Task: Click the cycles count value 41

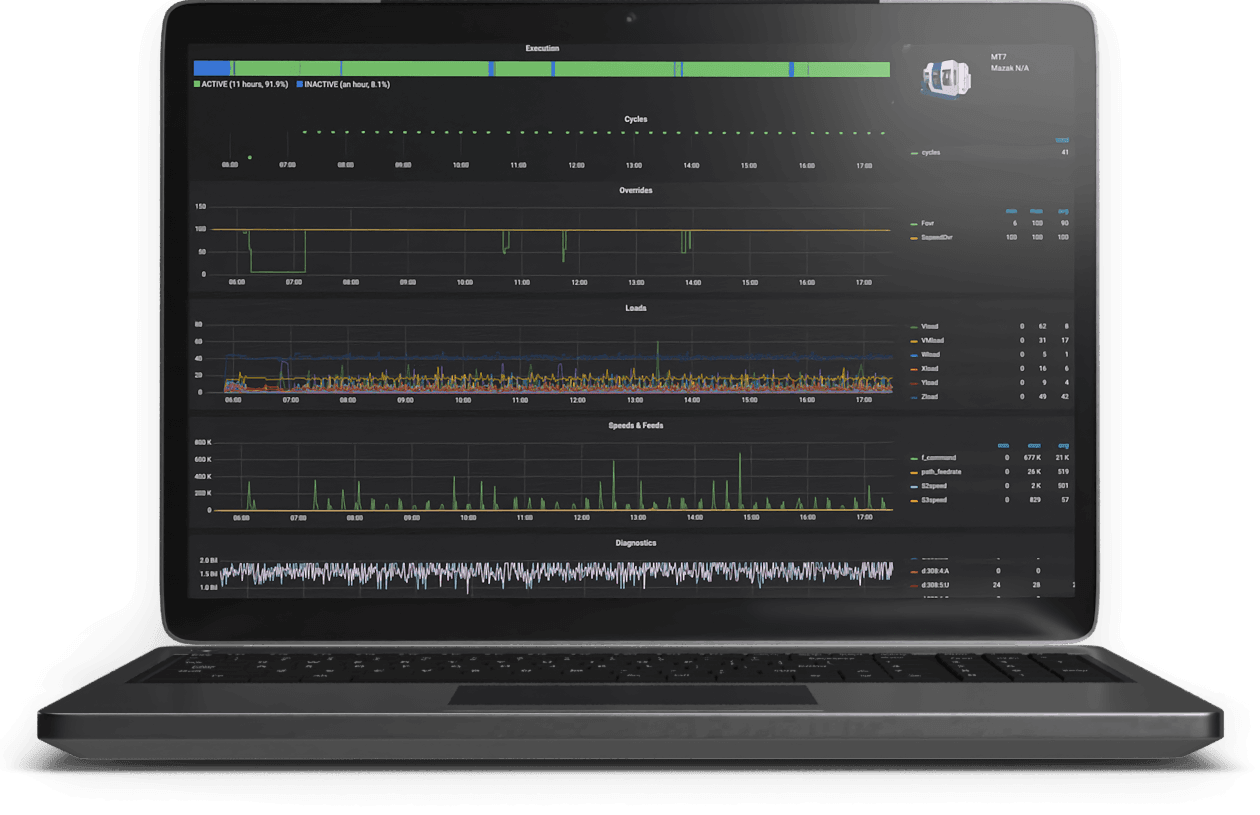Action: [x=1065, y=153]
